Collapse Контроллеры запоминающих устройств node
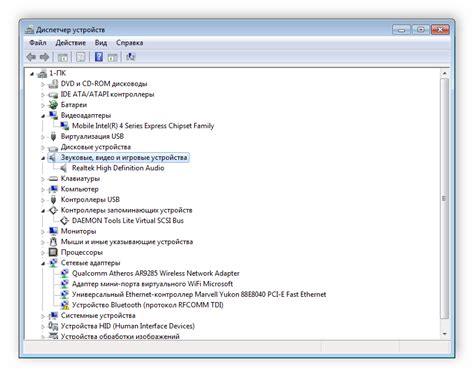This screenshot has height=377, width=474. (43, 211)
